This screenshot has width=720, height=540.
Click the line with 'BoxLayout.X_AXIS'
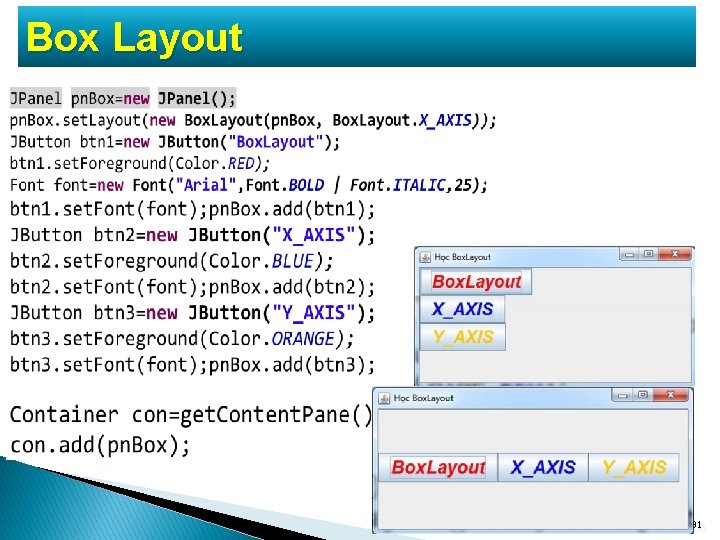253,120
